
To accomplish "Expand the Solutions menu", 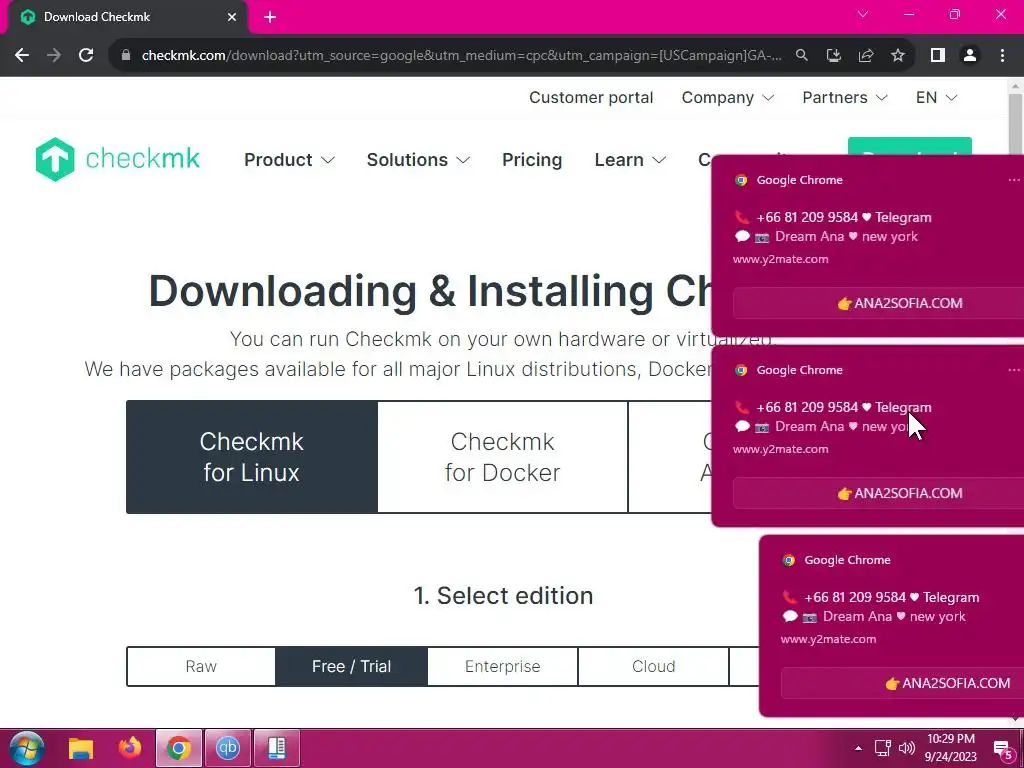I will (418, 160).
